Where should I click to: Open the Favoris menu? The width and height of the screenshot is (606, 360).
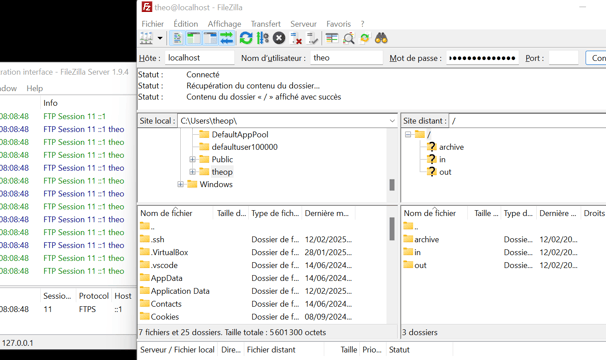pos(339,24)
